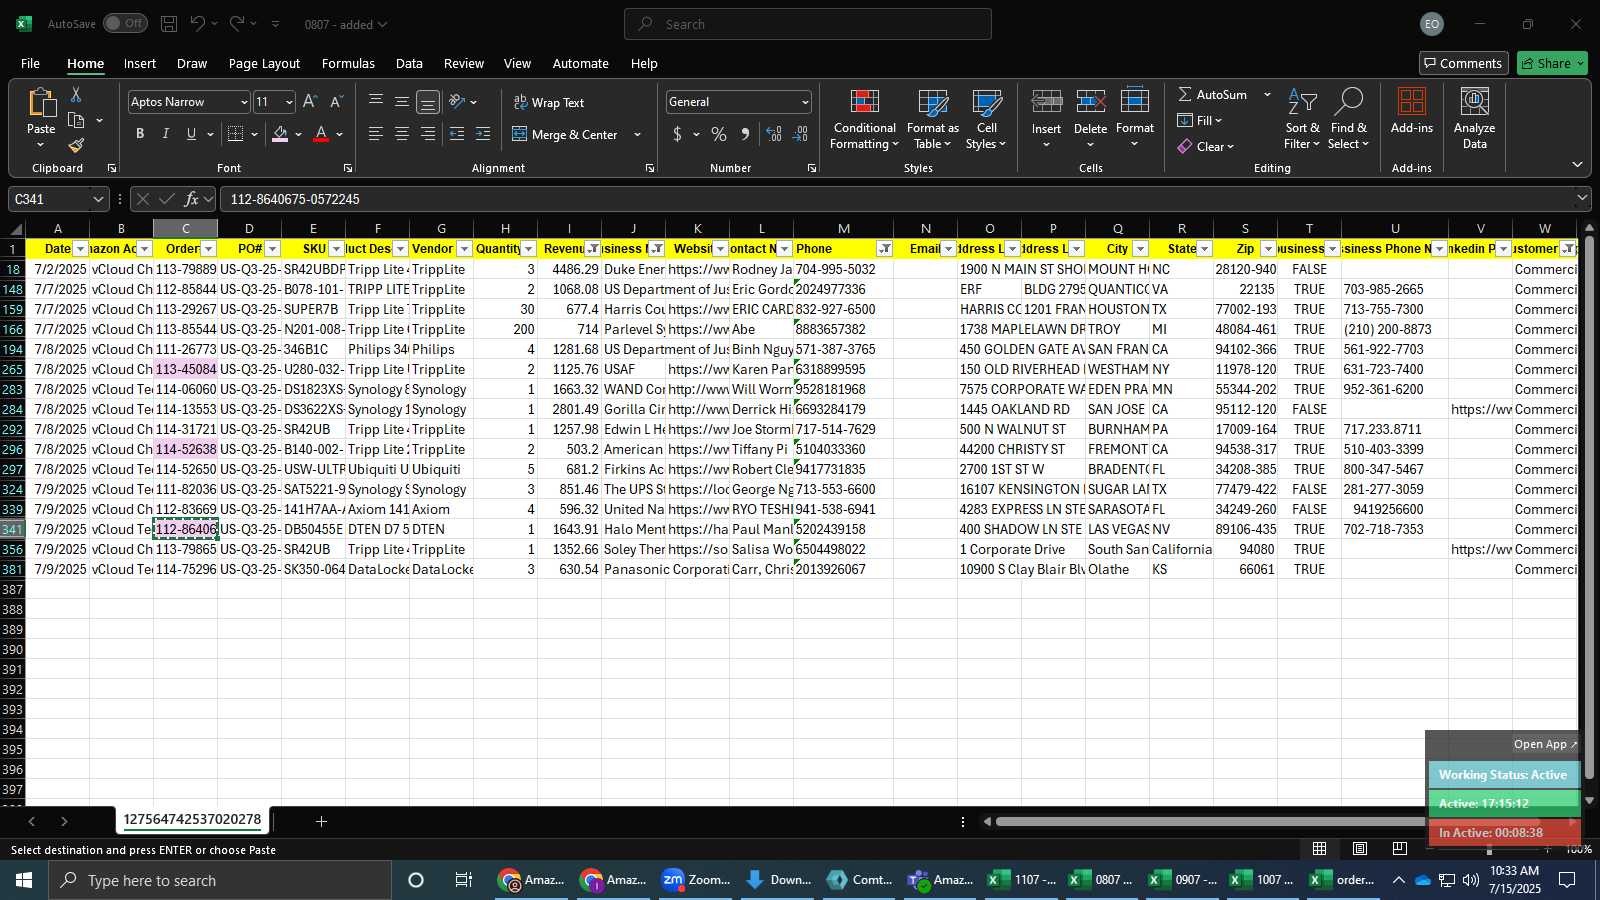1600x900 pixels.
Task: Click the formula bar text
Action: pyautogui.click(x=295, y=199)
